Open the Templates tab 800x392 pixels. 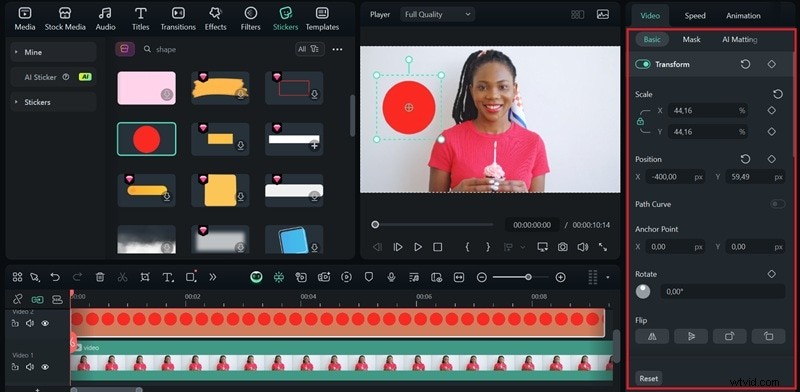322,19
